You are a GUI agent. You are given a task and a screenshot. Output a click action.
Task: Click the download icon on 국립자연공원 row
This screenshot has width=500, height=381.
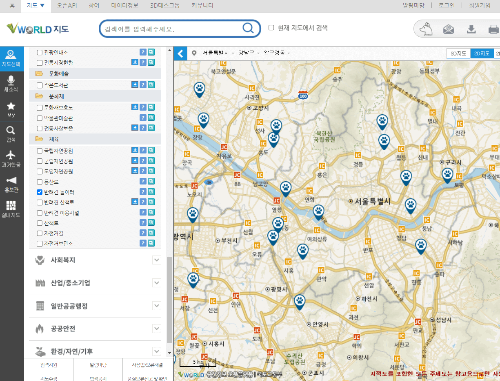tap(134, 150)
